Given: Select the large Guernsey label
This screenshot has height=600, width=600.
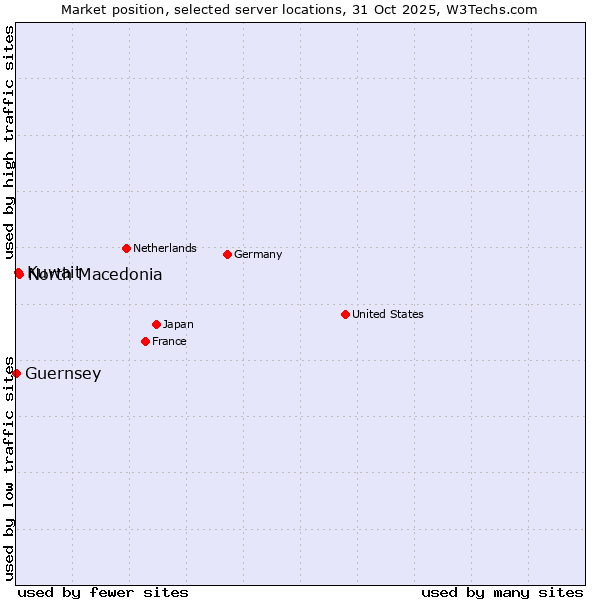Looking at the screenshot, I should (63, 374).
